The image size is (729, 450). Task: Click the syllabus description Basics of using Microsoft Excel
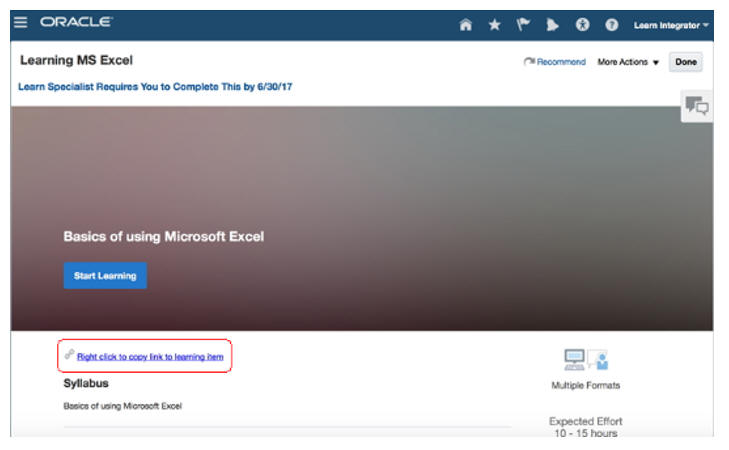[122, 406]
